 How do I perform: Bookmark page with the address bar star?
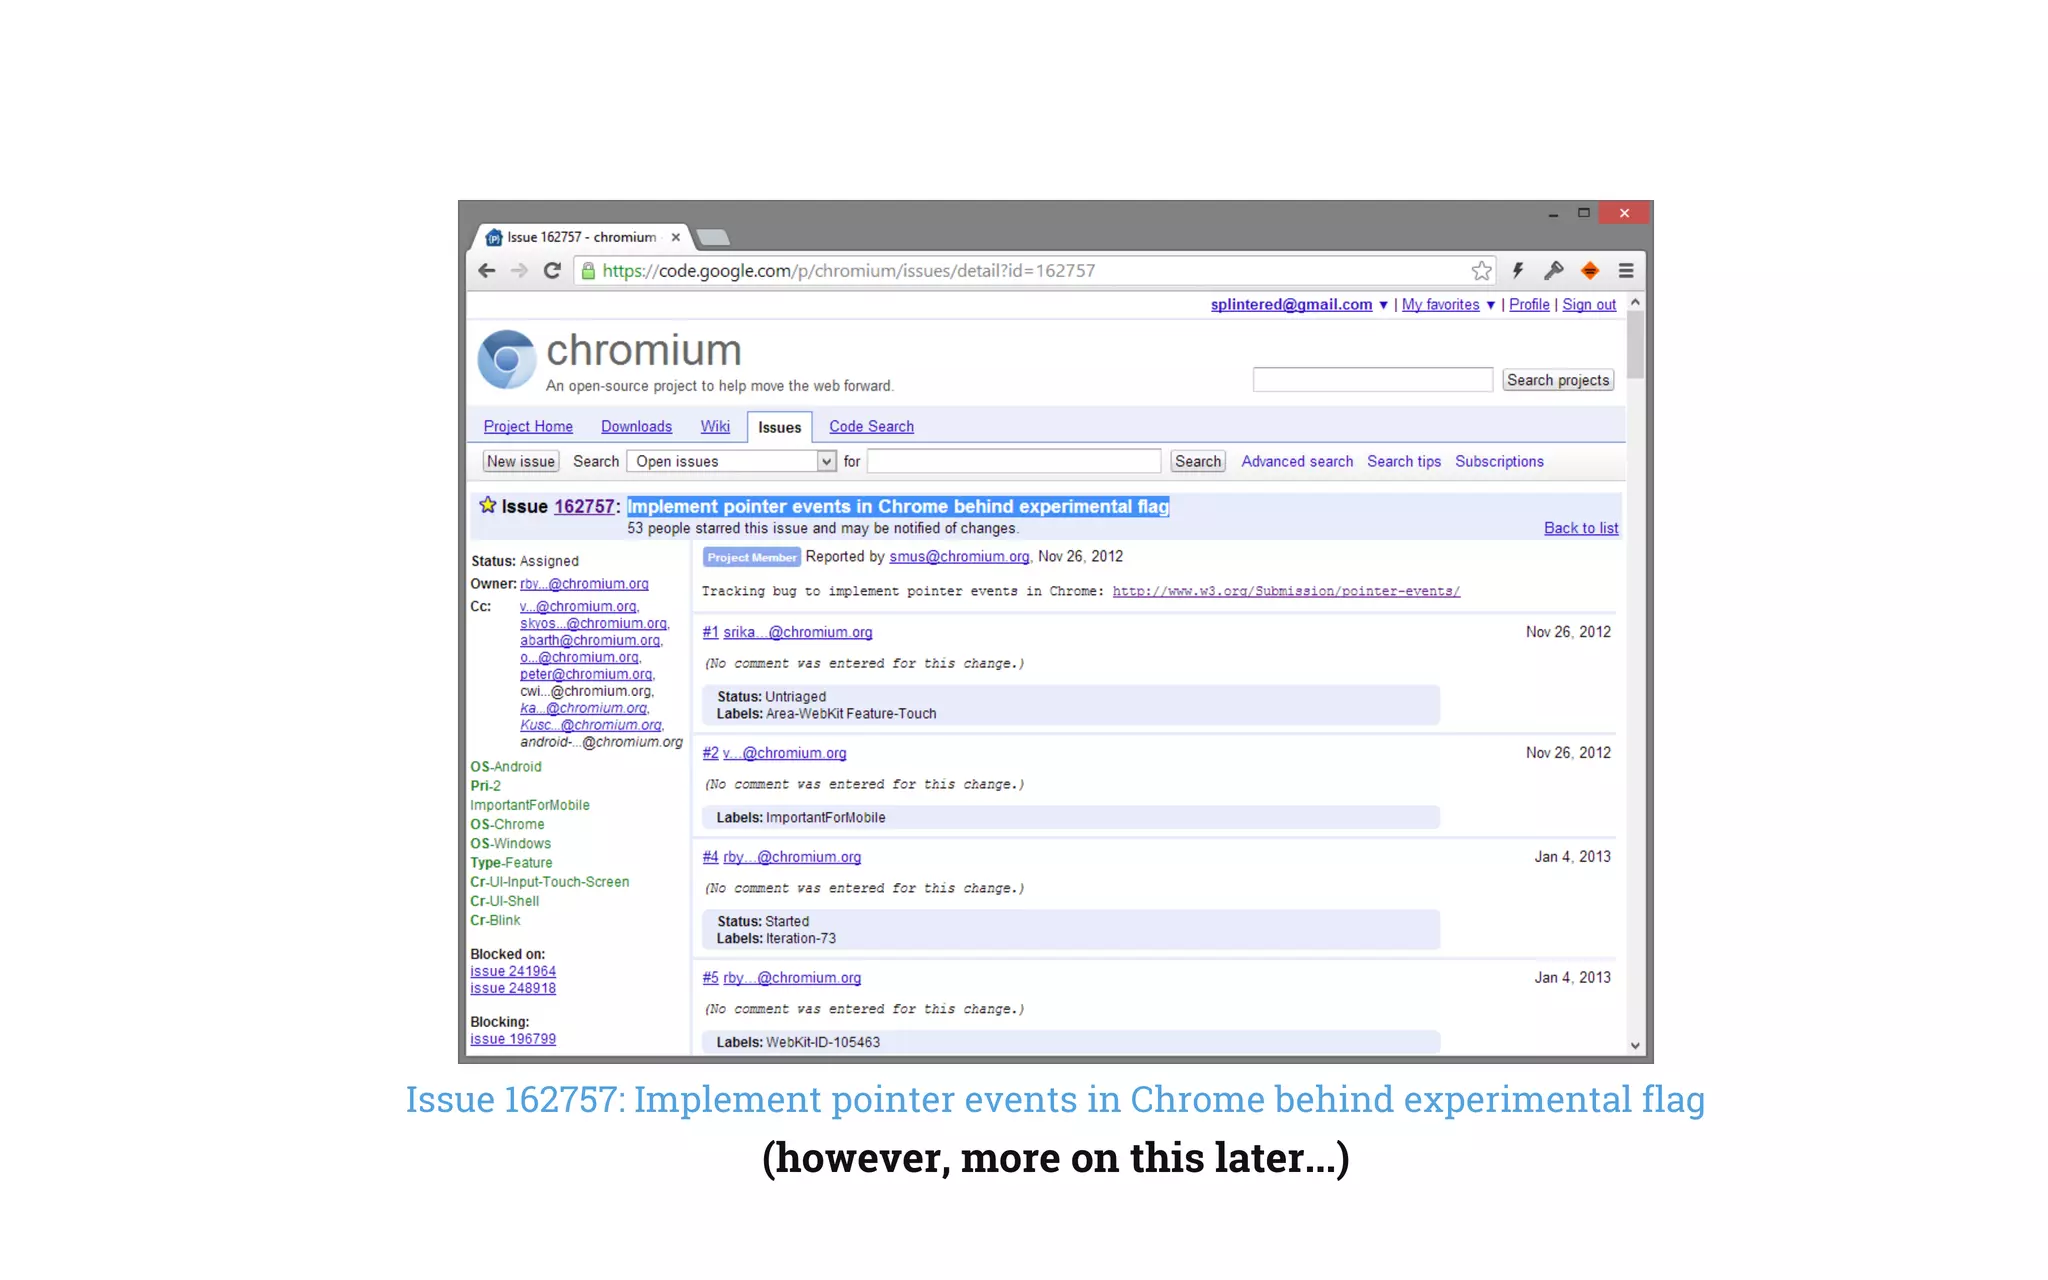click(x=1481, y=271)
